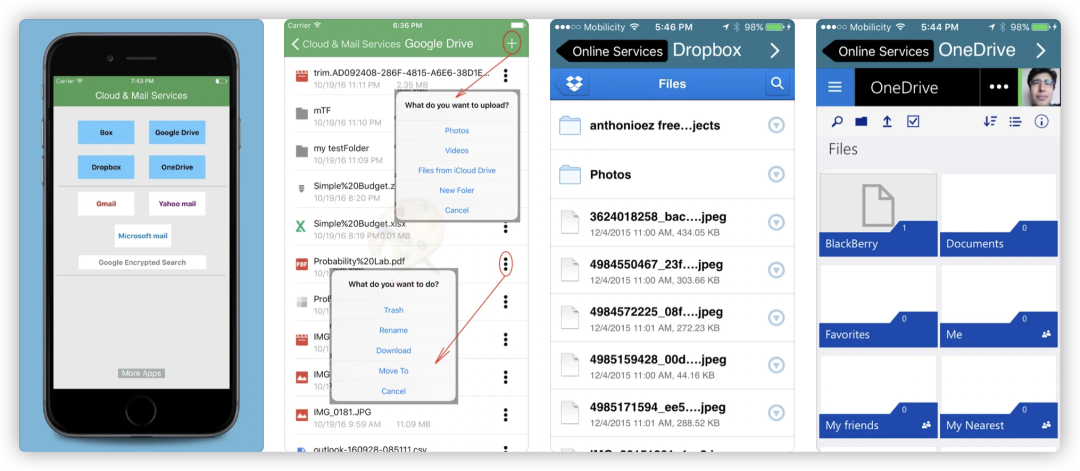Expand options arrow for 3624018258_bac jpeg
This screenshot has height=471, width=1080.
(776, 222)
